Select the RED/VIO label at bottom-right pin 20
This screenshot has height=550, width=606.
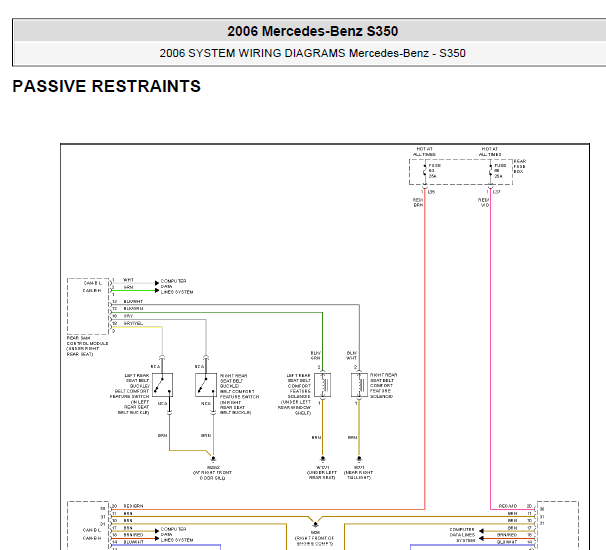508,506
